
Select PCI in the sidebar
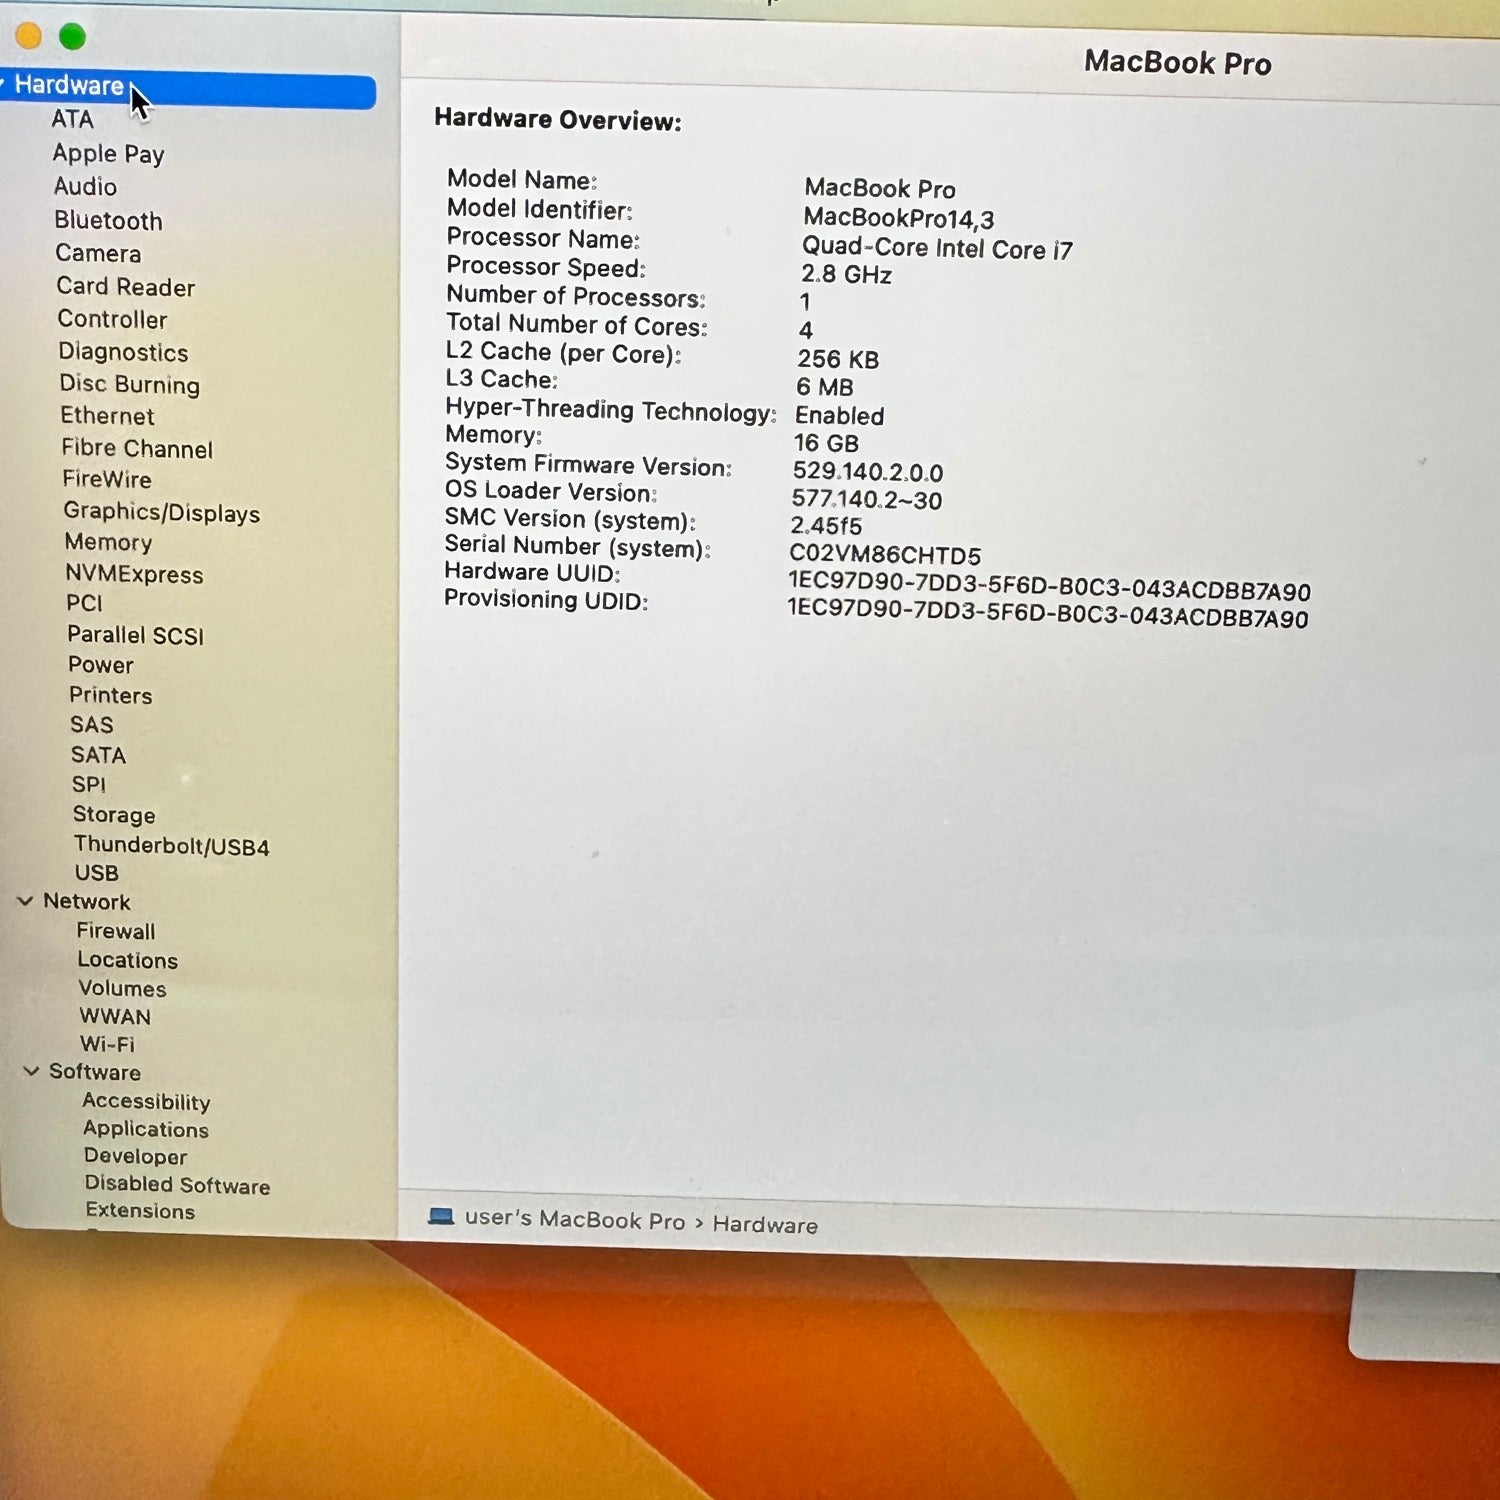[84, 603]
